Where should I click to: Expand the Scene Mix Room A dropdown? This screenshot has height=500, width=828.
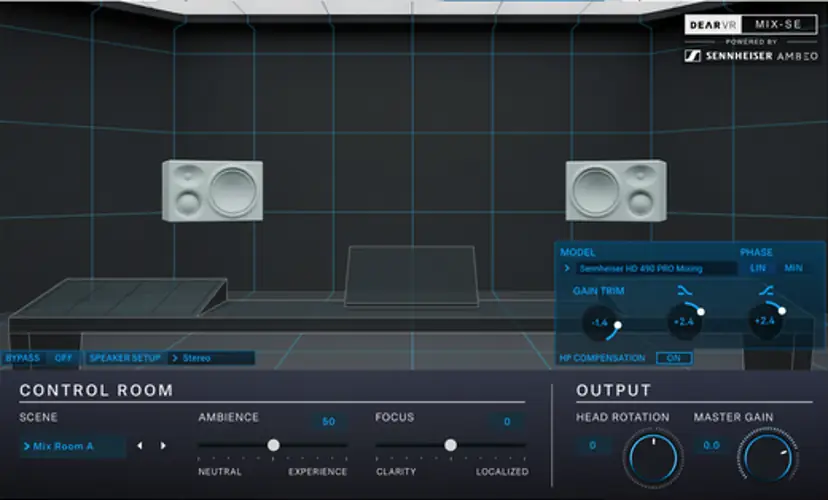[x=72, y=446]
